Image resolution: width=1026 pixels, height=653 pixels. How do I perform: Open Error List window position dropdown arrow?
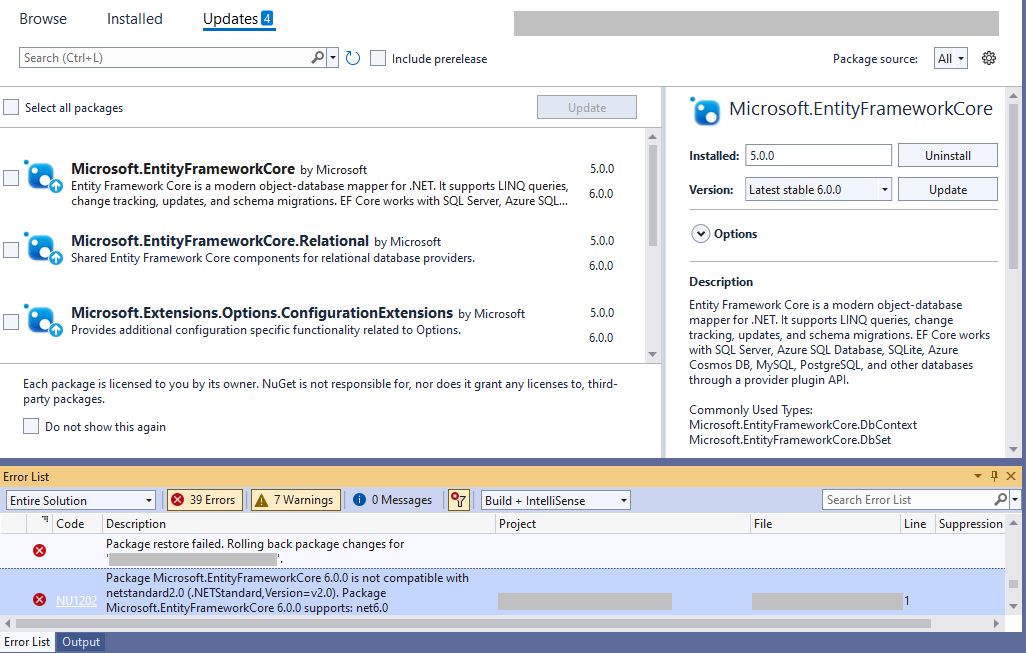[x=978, y=476]
